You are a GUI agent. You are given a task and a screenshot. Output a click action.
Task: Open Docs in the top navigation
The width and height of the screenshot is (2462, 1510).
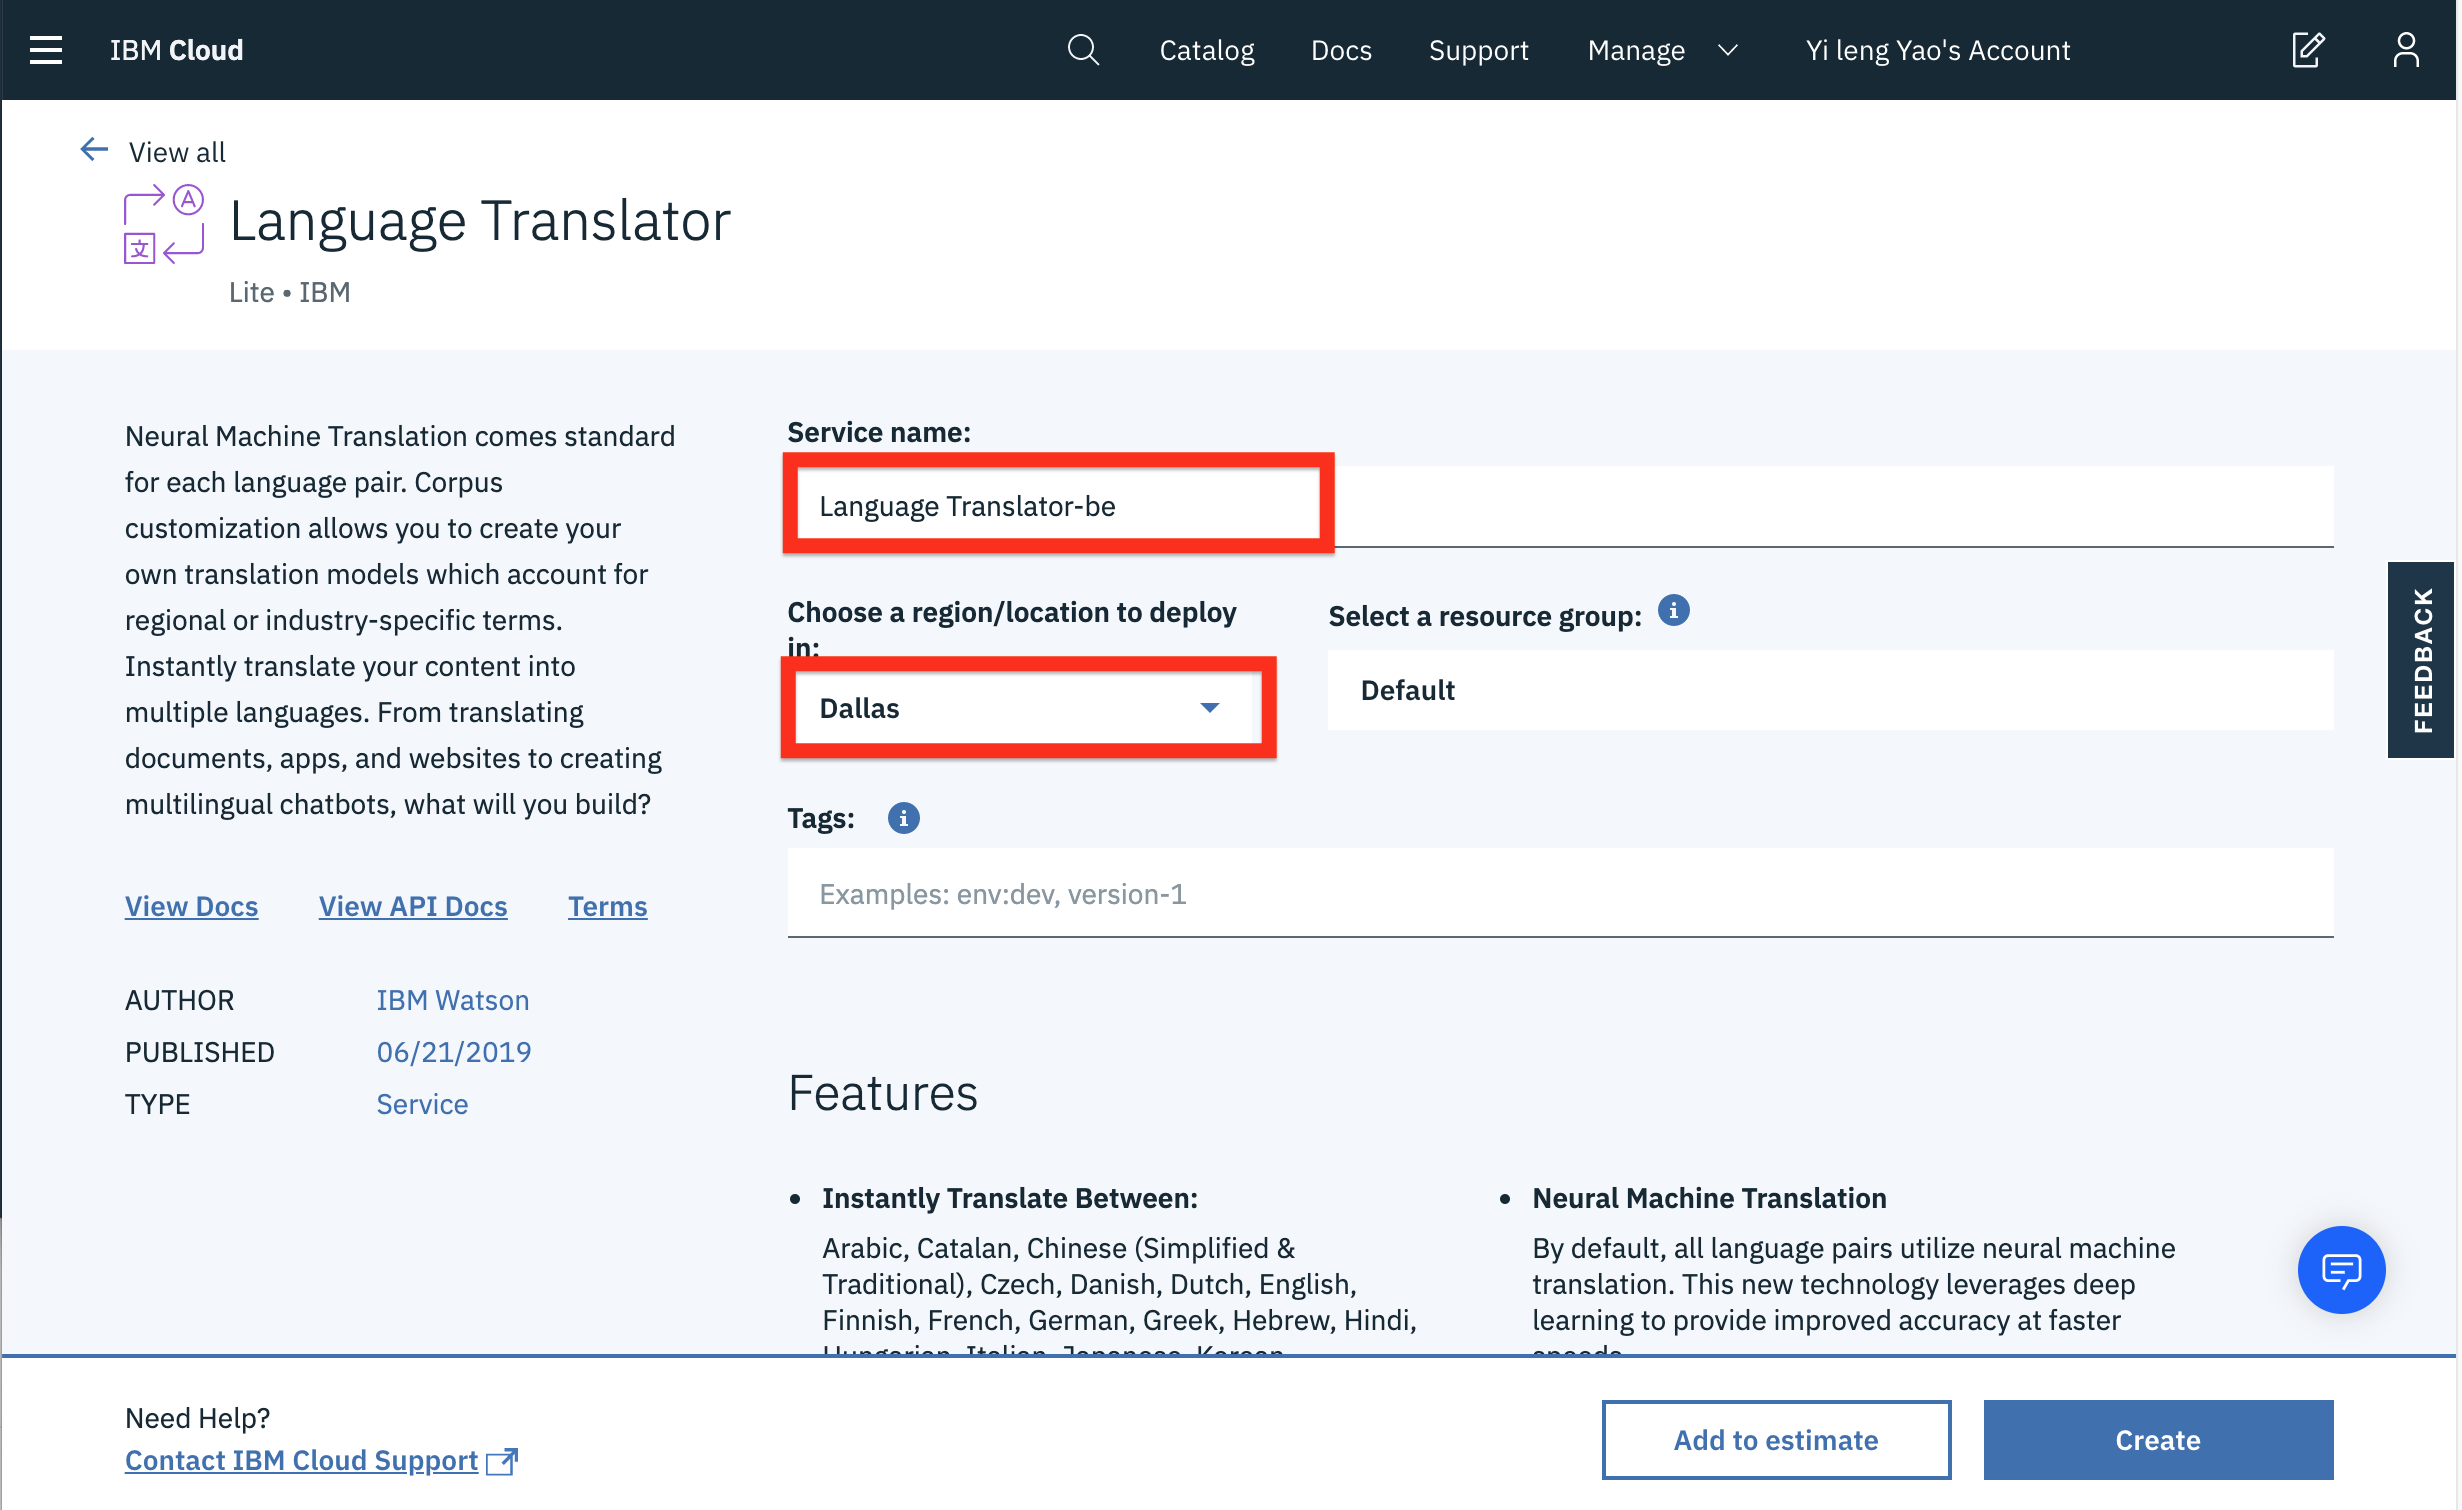click(1341, 50)
